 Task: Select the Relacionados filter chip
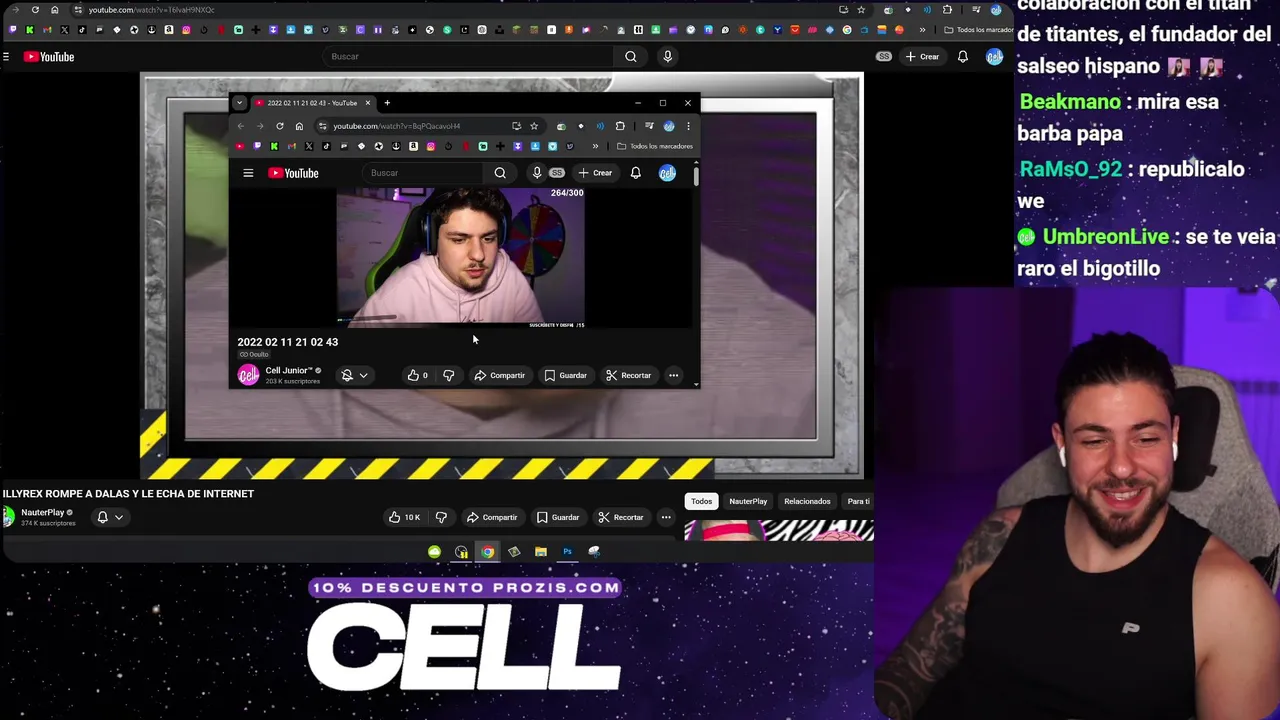click(807, 501)
